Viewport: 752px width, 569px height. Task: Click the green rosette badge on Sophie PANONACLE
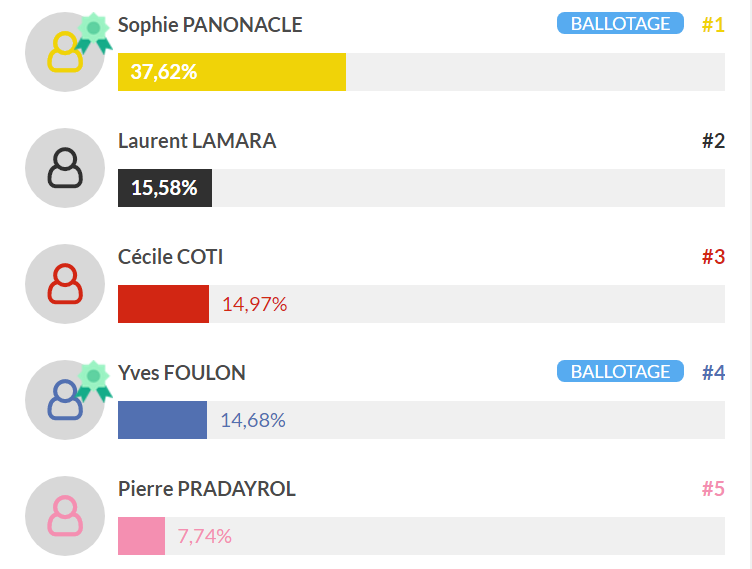point(94,33)
